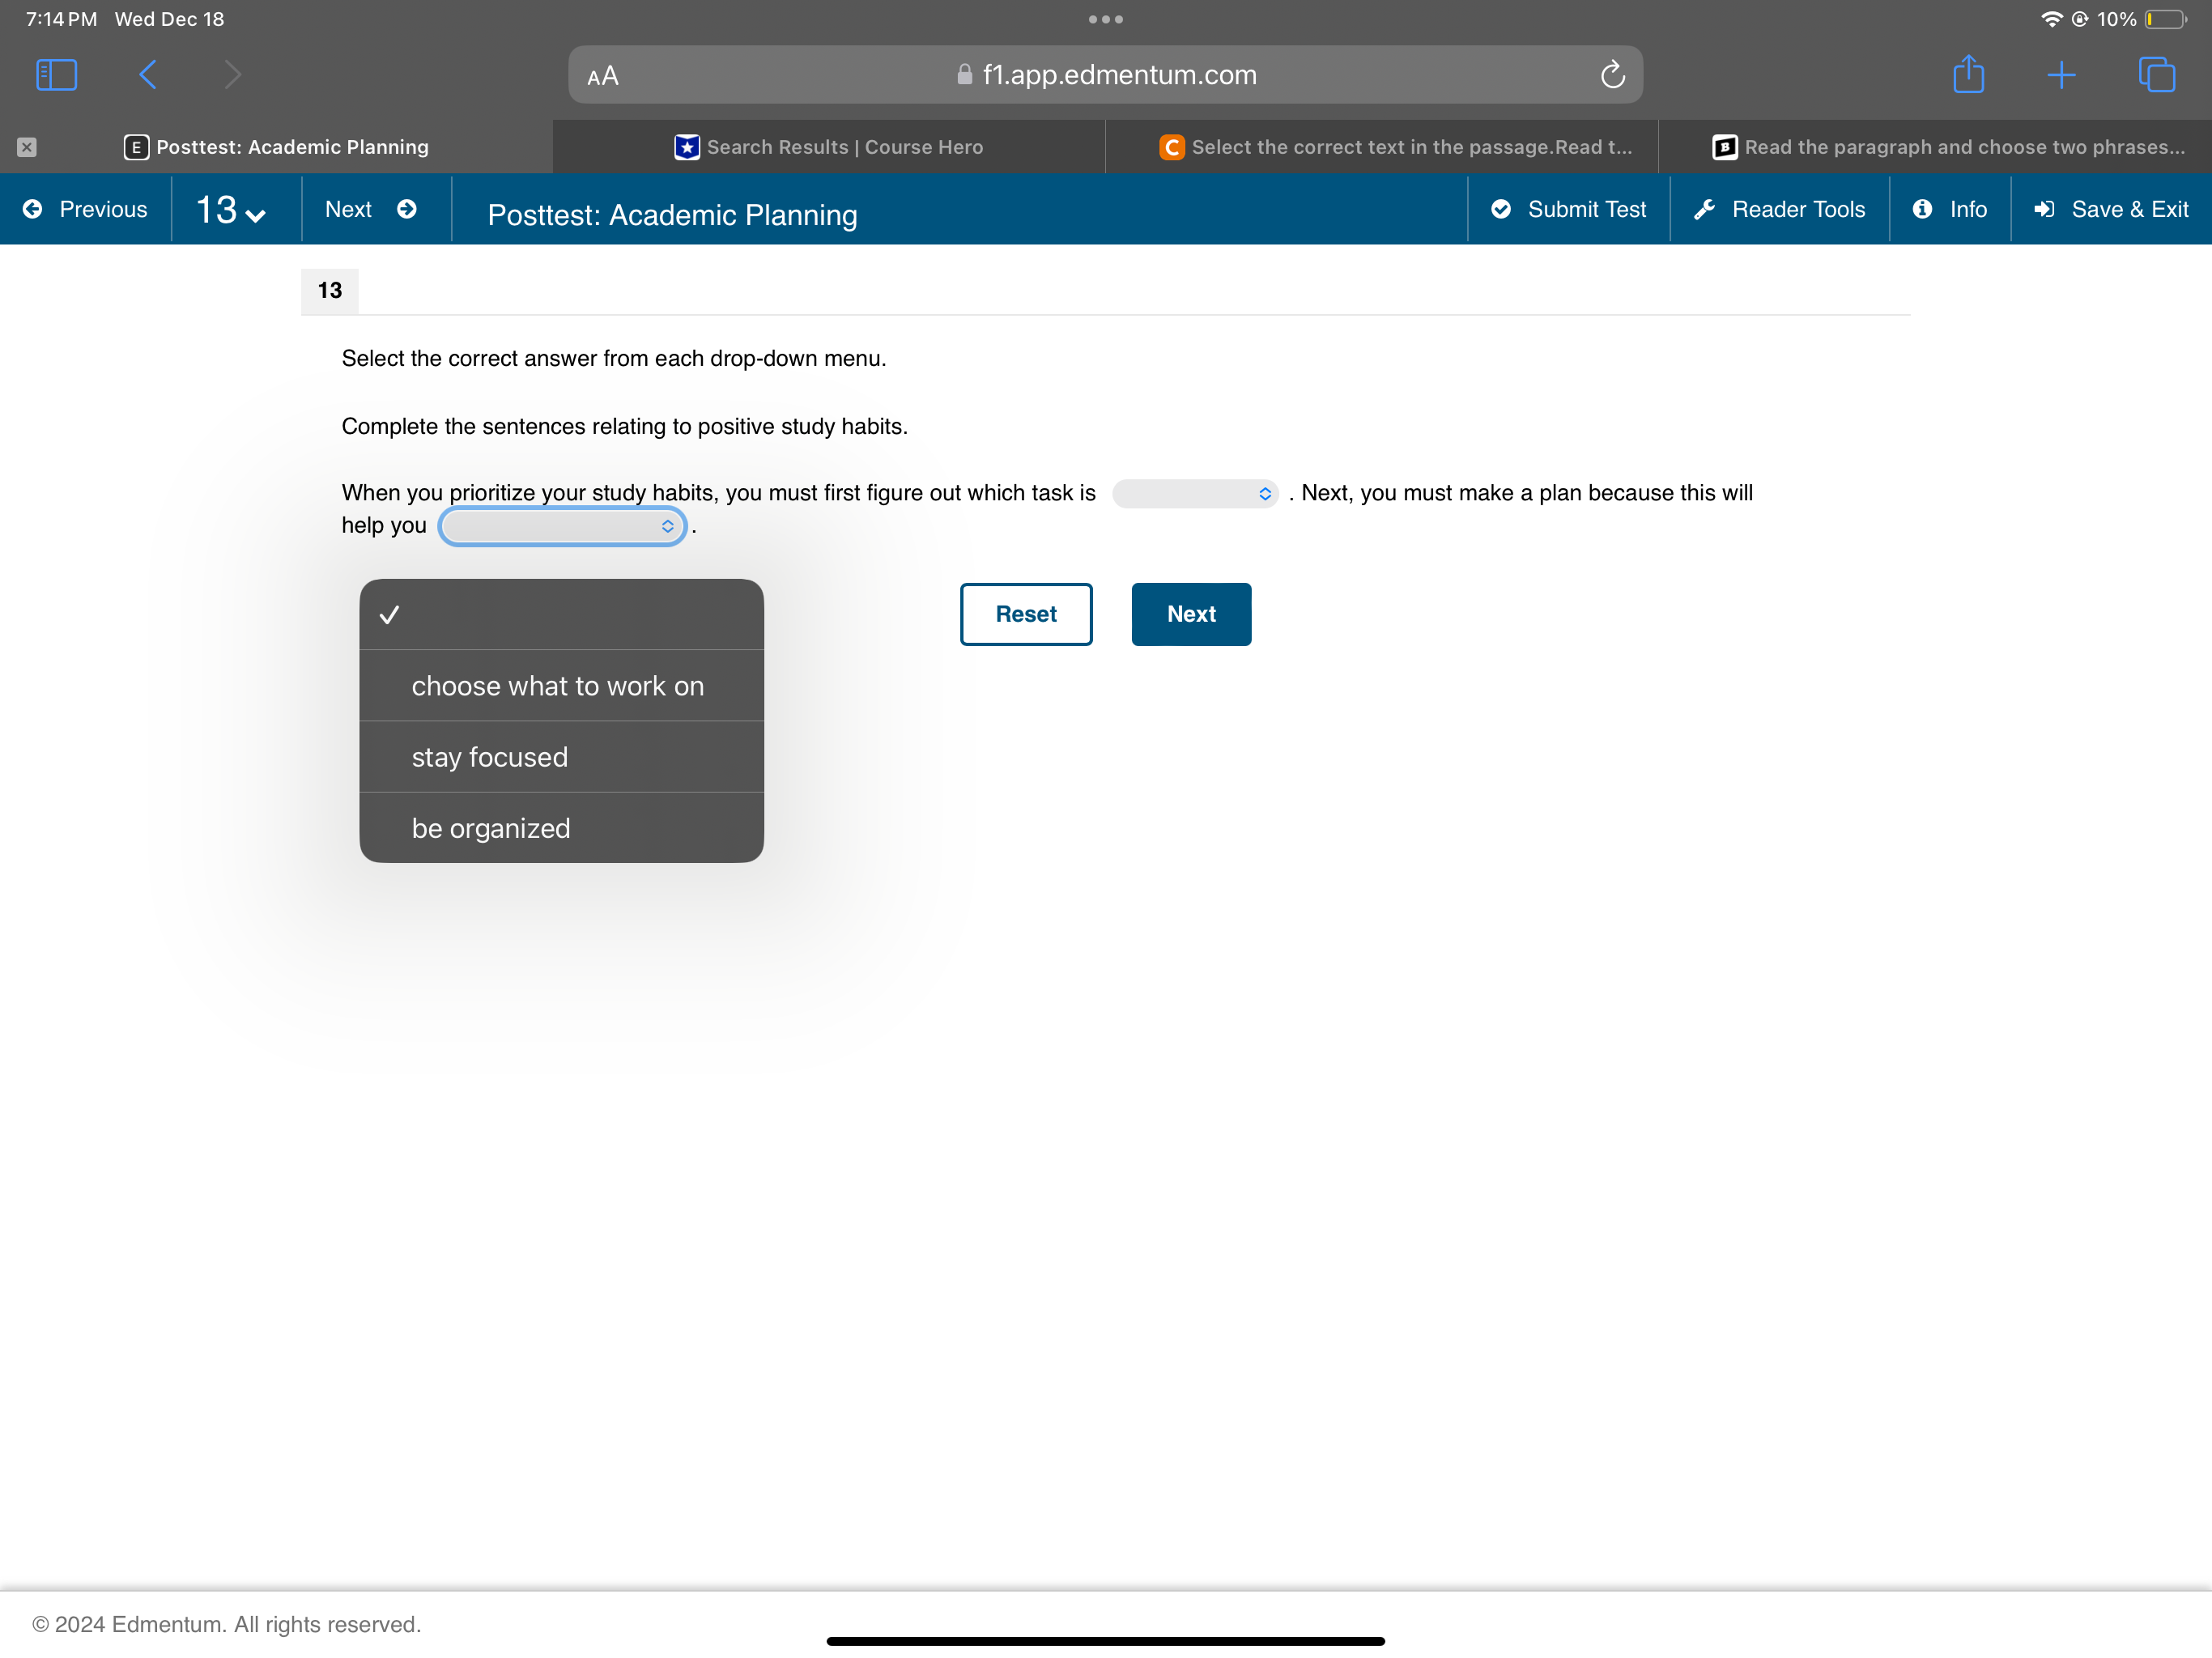Viewport: 2212px width, 1658px height.
Task: Open the Info panel
Action: (x=1950, y=209)
